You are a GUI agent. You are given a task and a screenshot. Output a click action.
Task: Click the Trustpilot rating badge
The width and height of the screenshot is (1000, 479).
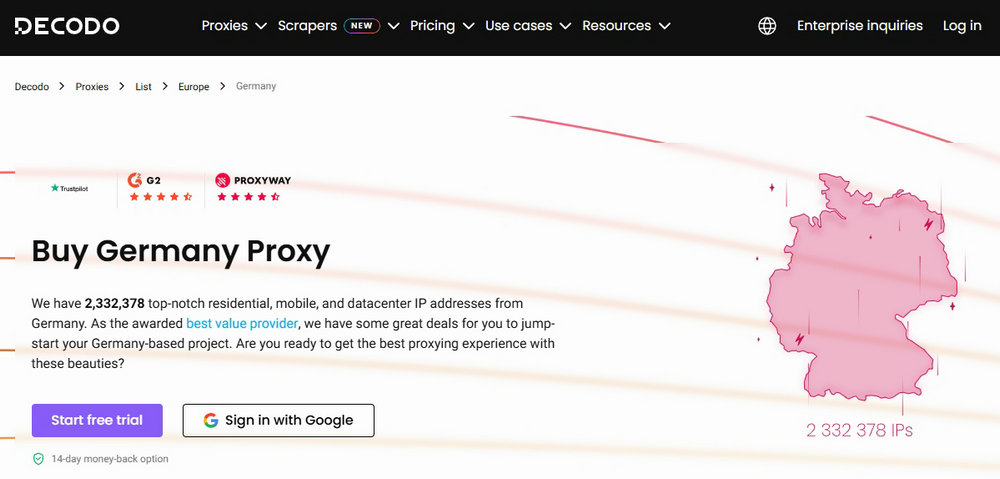70,188
